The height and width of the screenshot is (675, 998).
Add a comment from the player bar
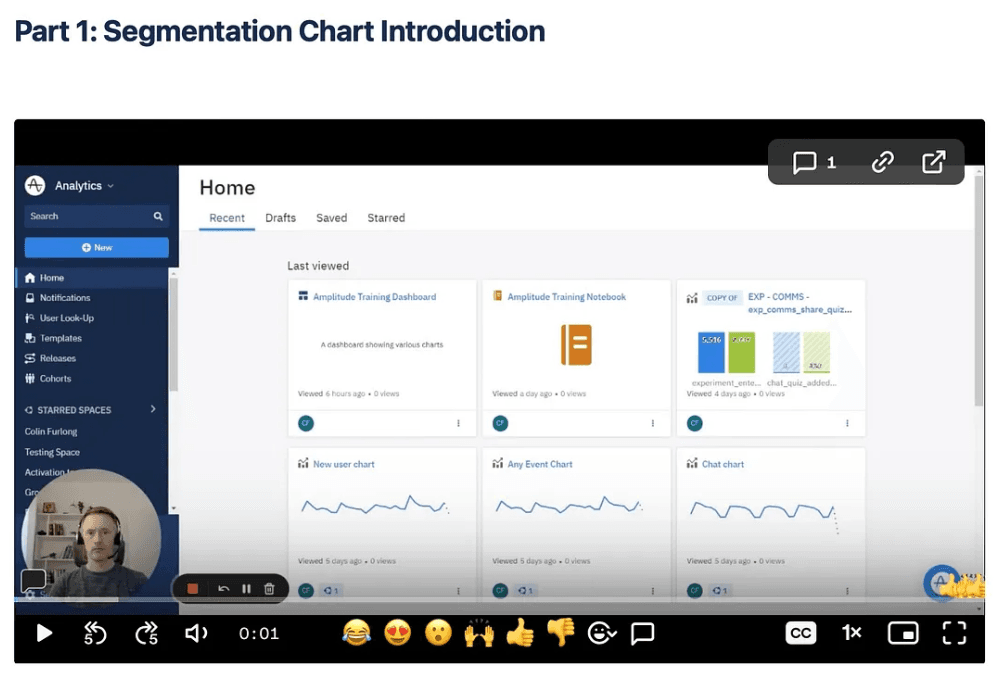642,632
